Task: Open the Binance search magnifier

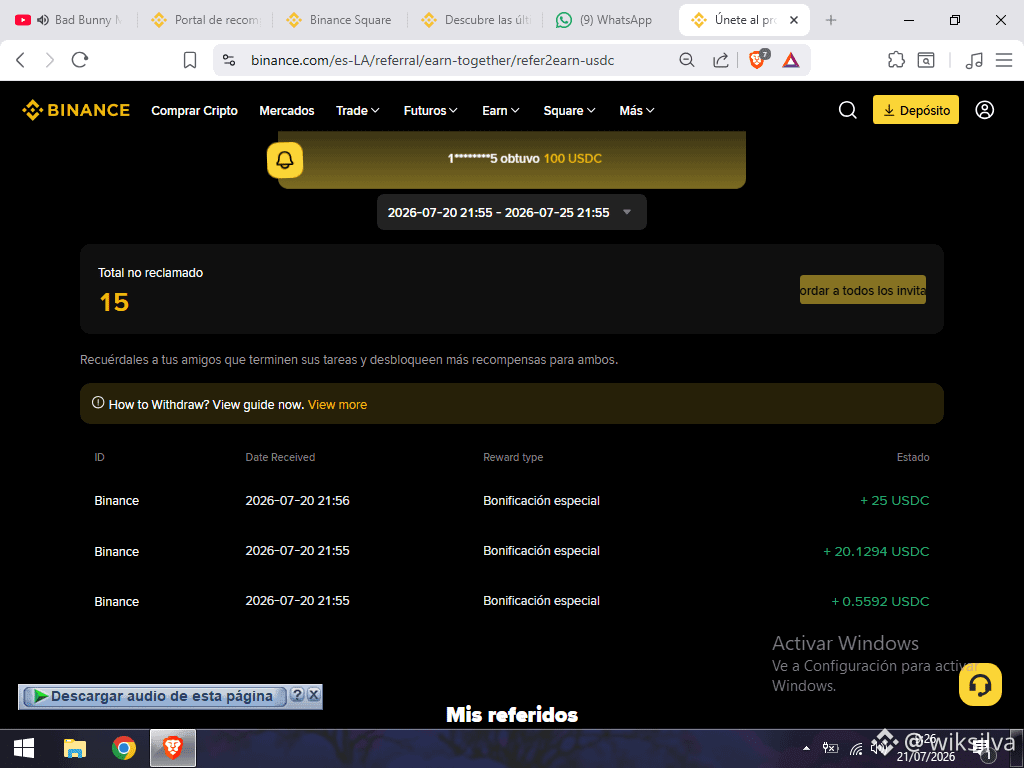Action: point(848,110)
